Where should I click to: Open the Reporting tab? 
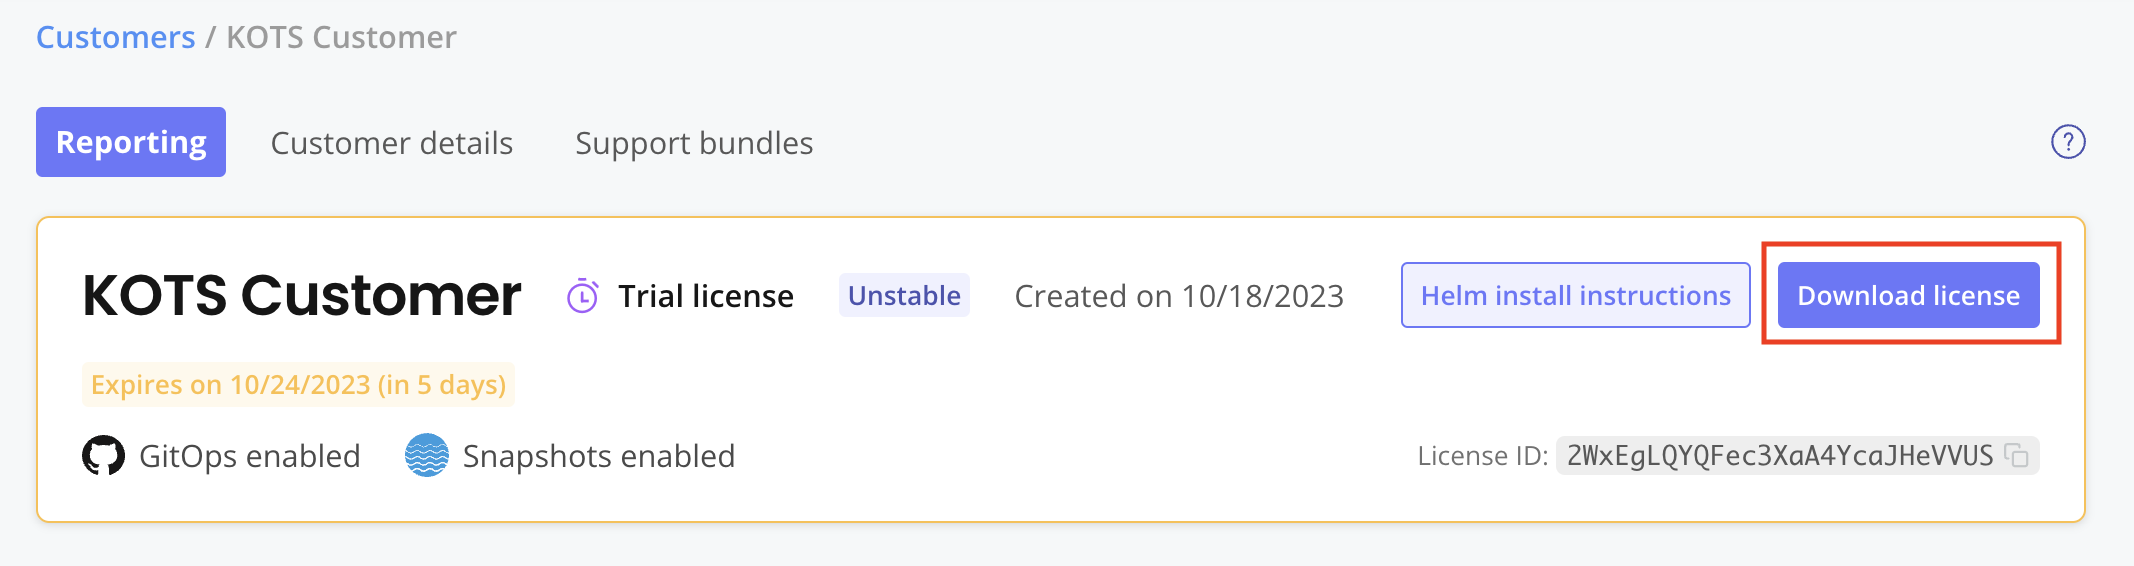click(x=131, y=142)
